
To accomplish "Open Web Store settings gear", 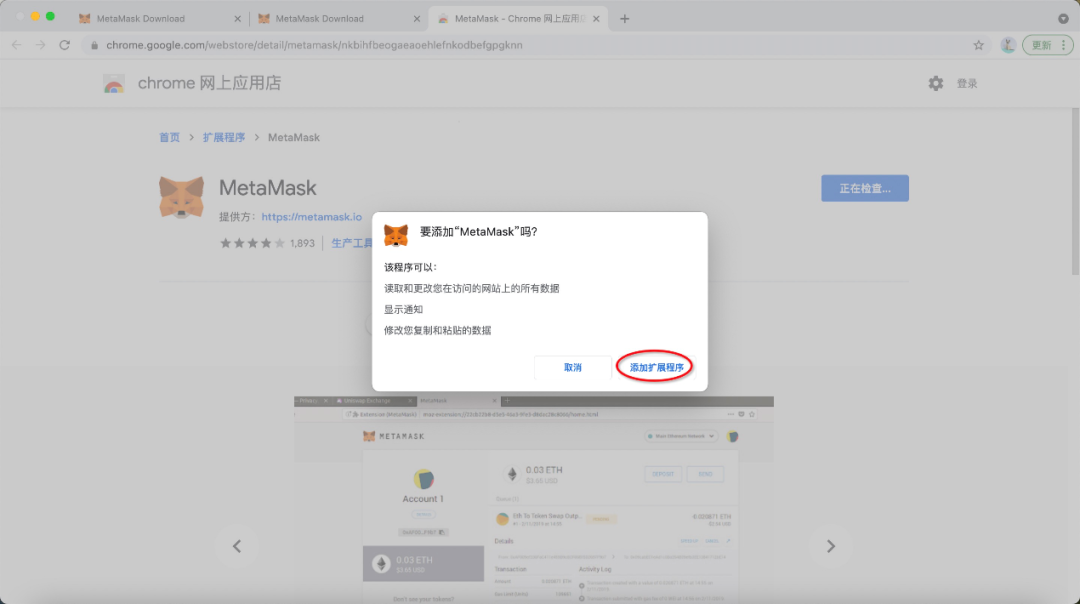I will (935, 83).
